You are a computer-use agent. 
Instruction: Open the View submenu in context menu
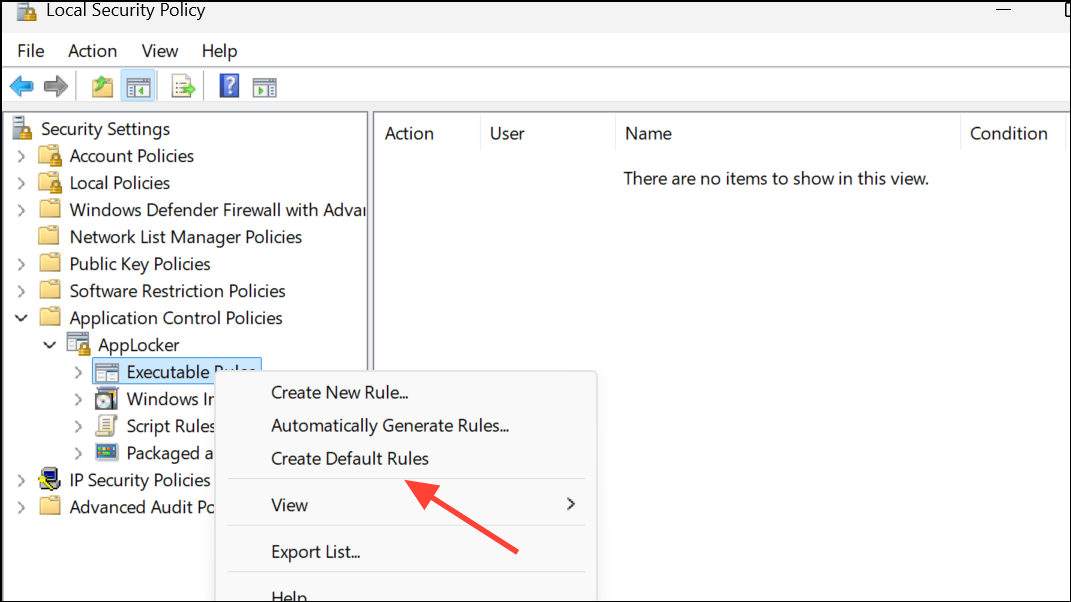[x=406, y=505]
